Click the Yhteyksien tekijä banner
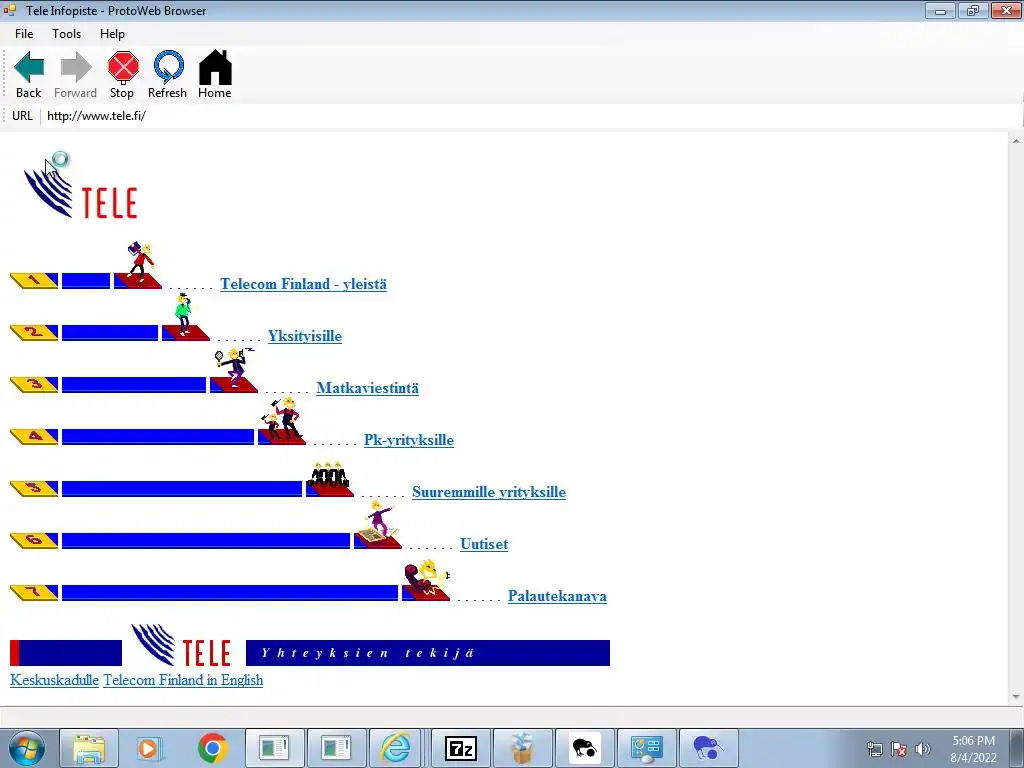Viewport: 1024px width, 768px height. tap(428, 653)
